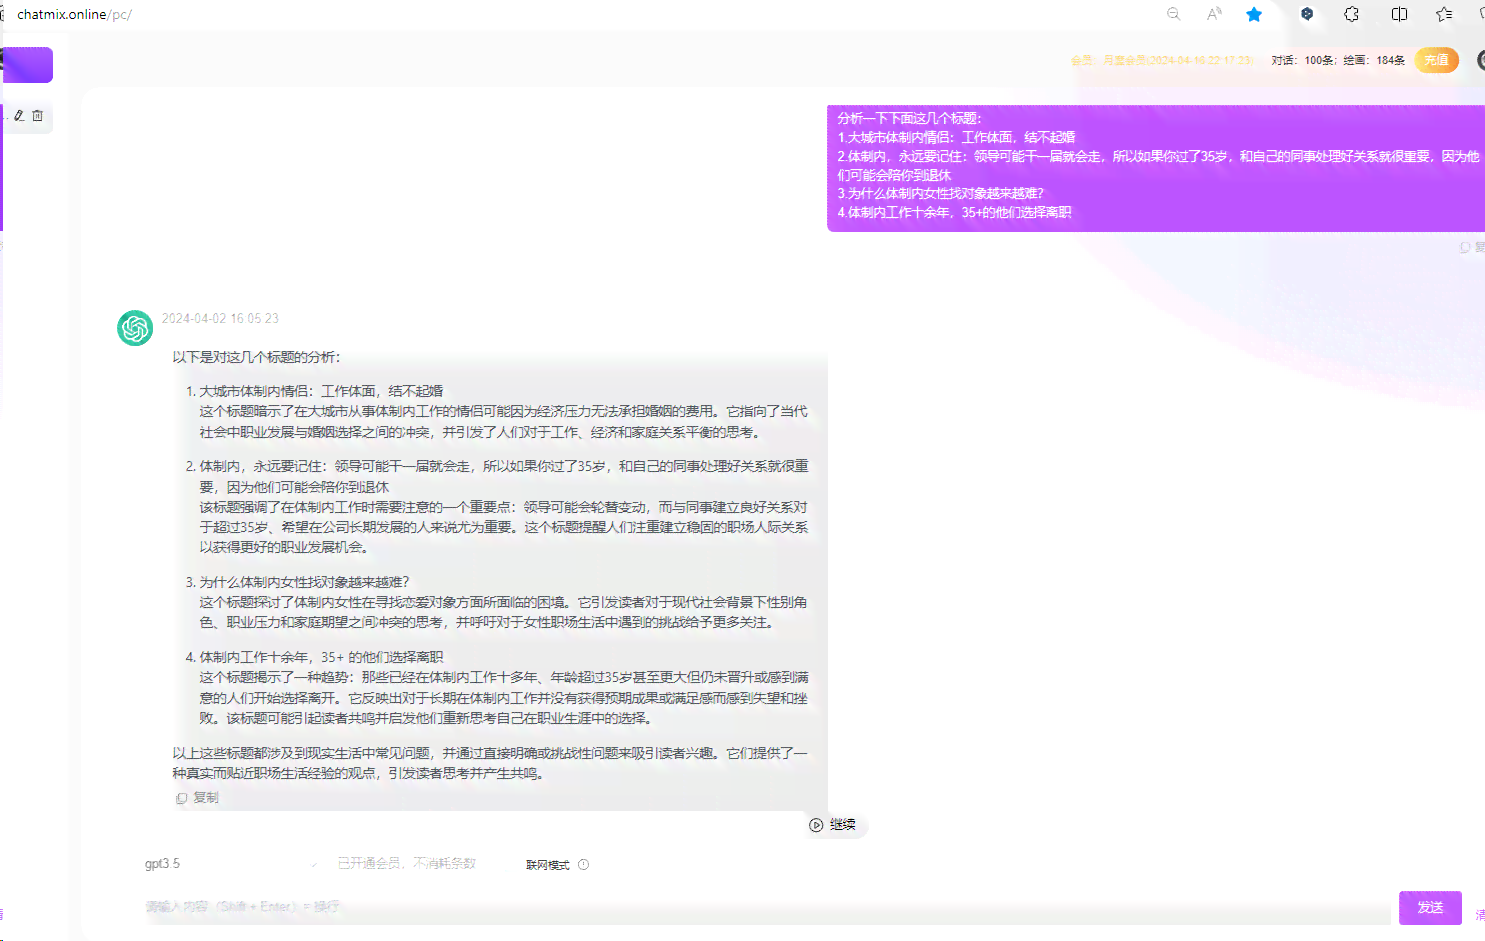Click 分析一下下面这几个标题 line in user message
This screenshot has width=1485, height=941.
(909, 118)
